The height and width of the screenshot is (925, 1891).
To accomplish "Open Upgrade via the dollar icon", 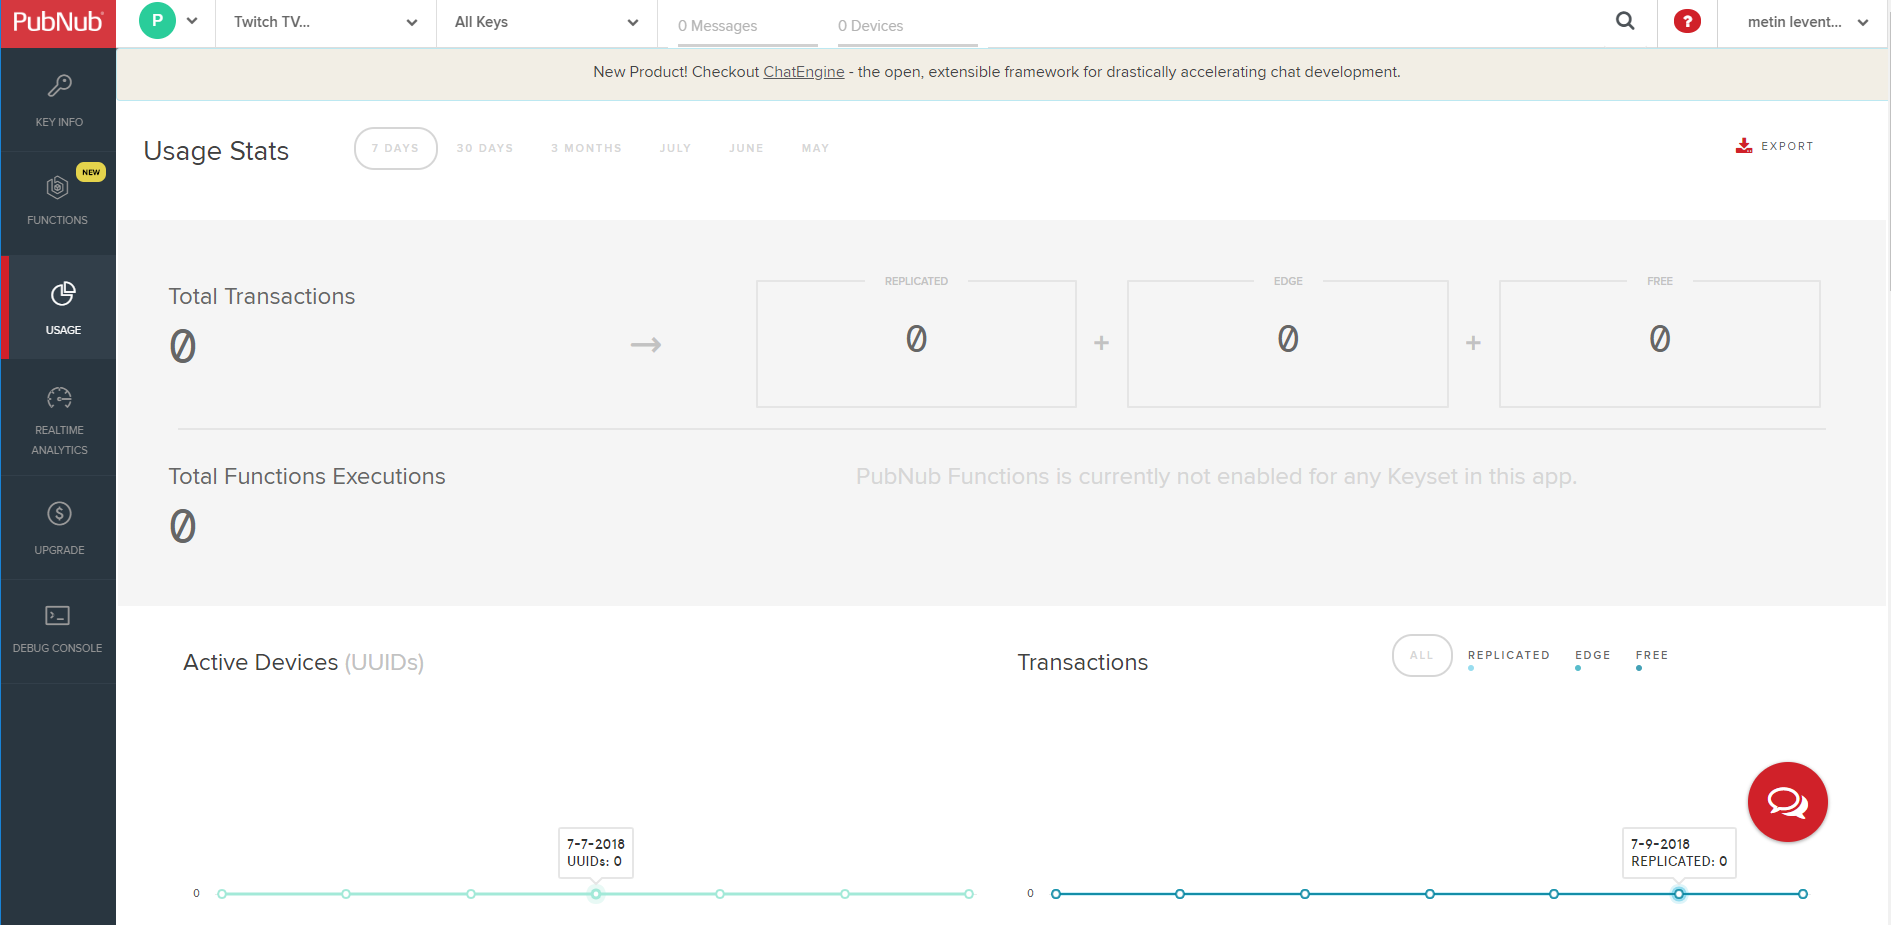I will pos(59,514).
